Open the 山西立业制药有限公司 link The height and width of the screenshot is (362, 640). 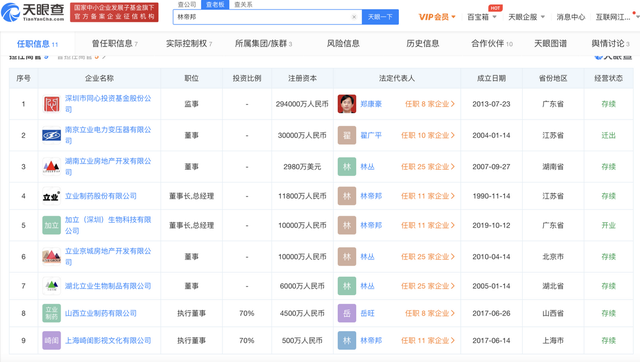point(101,313)
